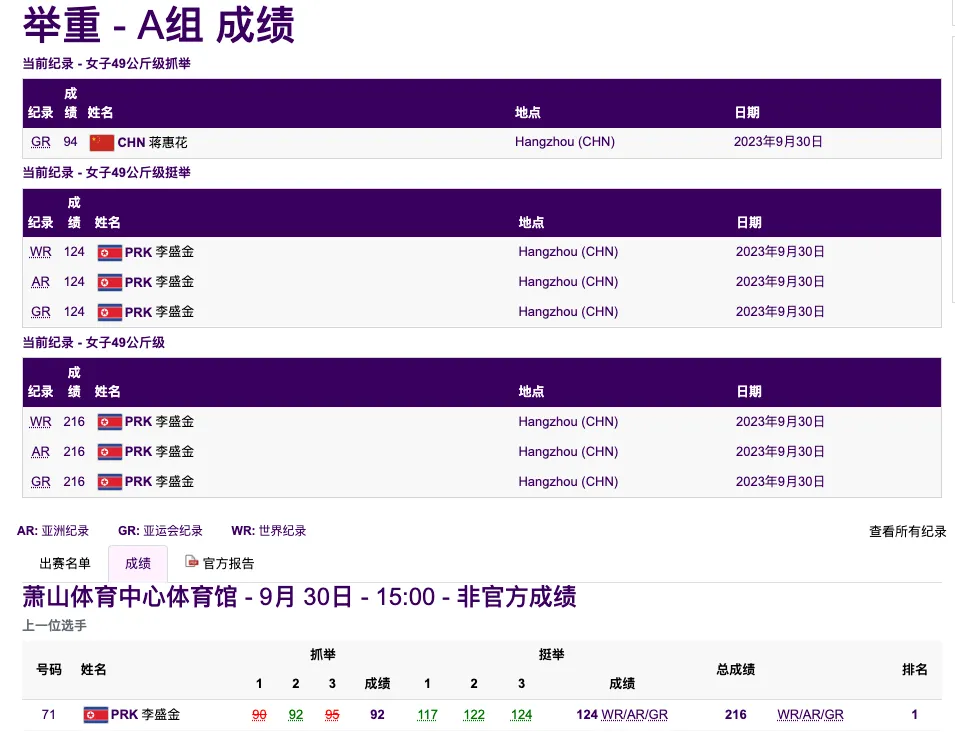955x732 pixels.
Task: Click the document icon beside 官方报告
Action: (x=192, y=562)
